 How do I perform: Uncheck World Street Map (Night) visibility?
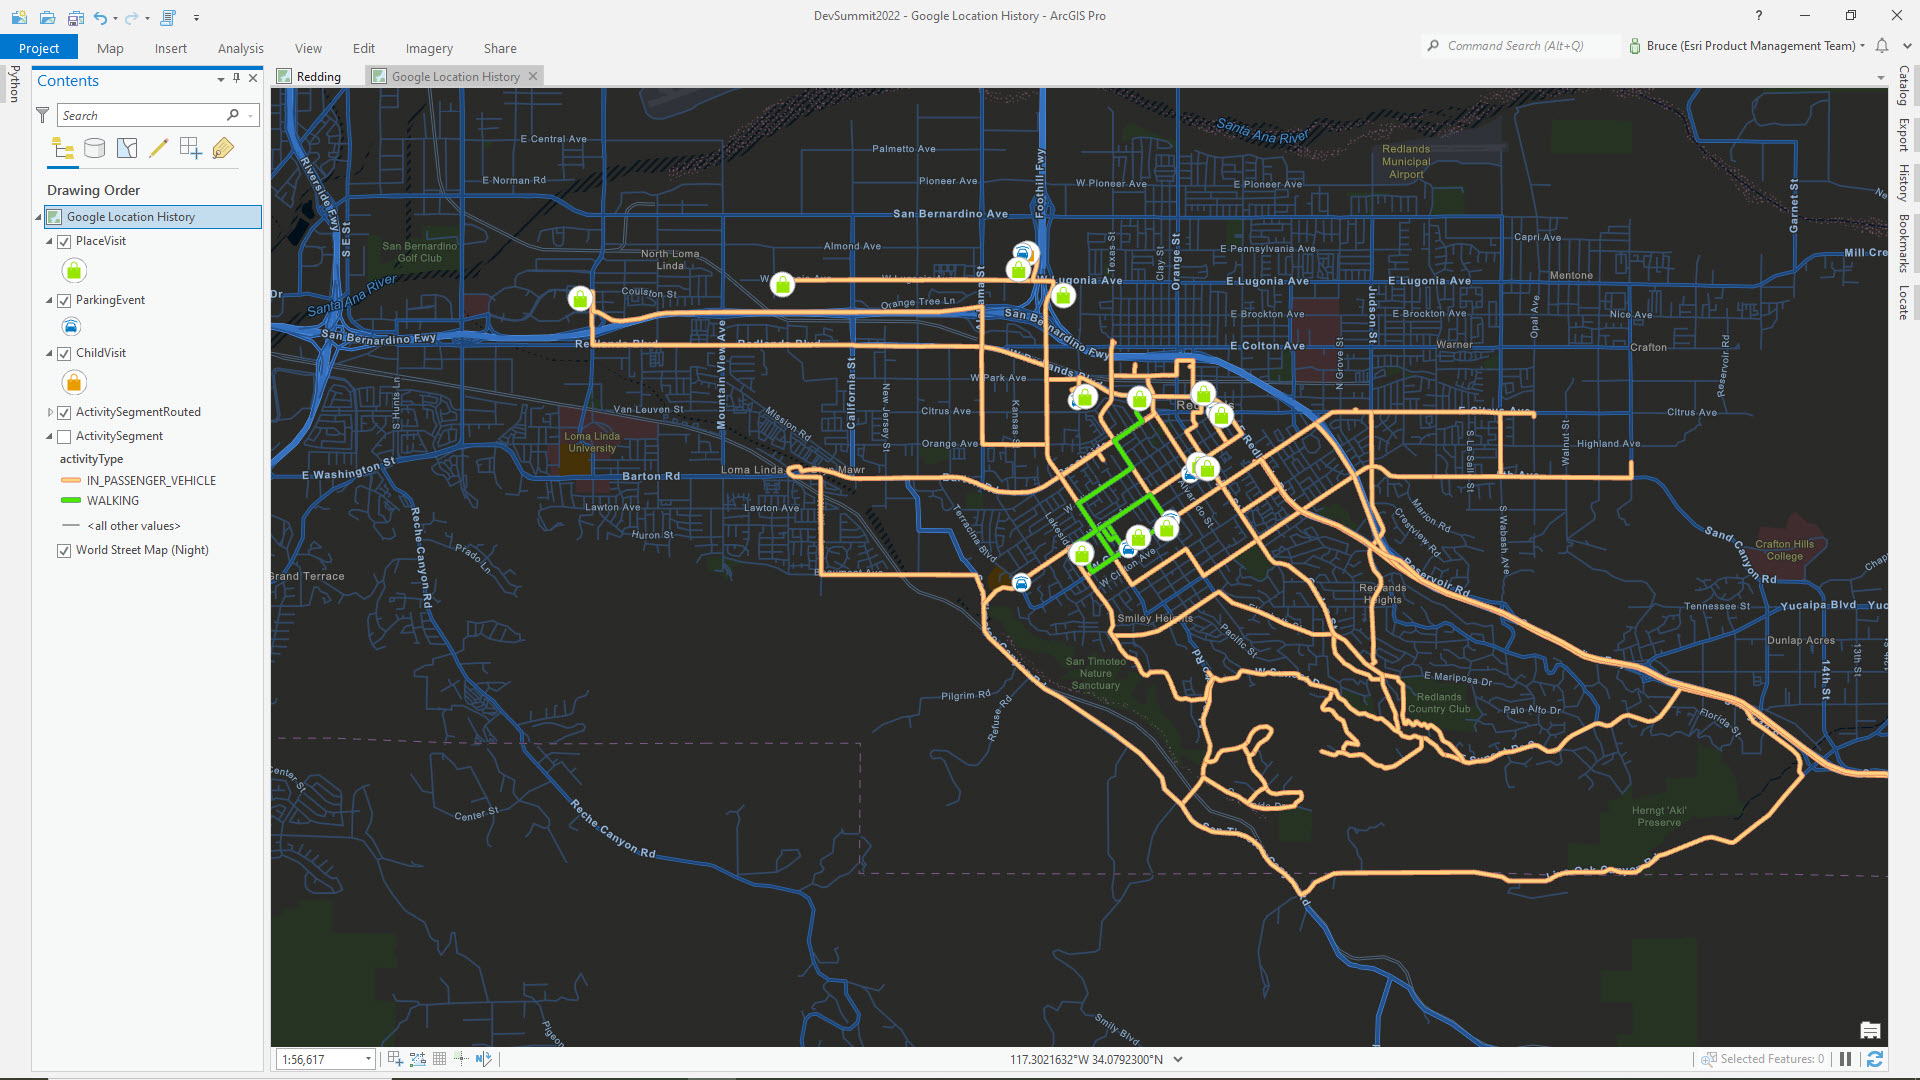point(64,550)
